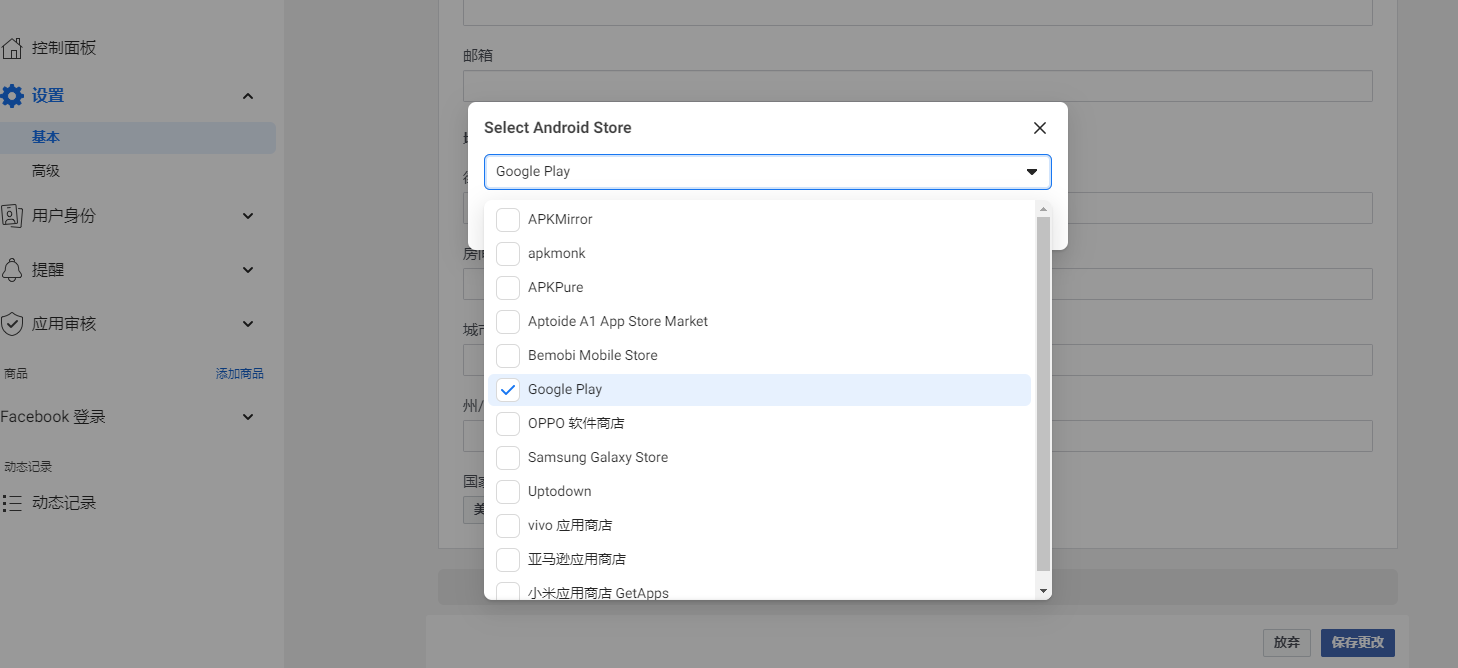Open 动态记录 sidebar item
This screenshot has height=668, width=1458.
click(64, 503)
